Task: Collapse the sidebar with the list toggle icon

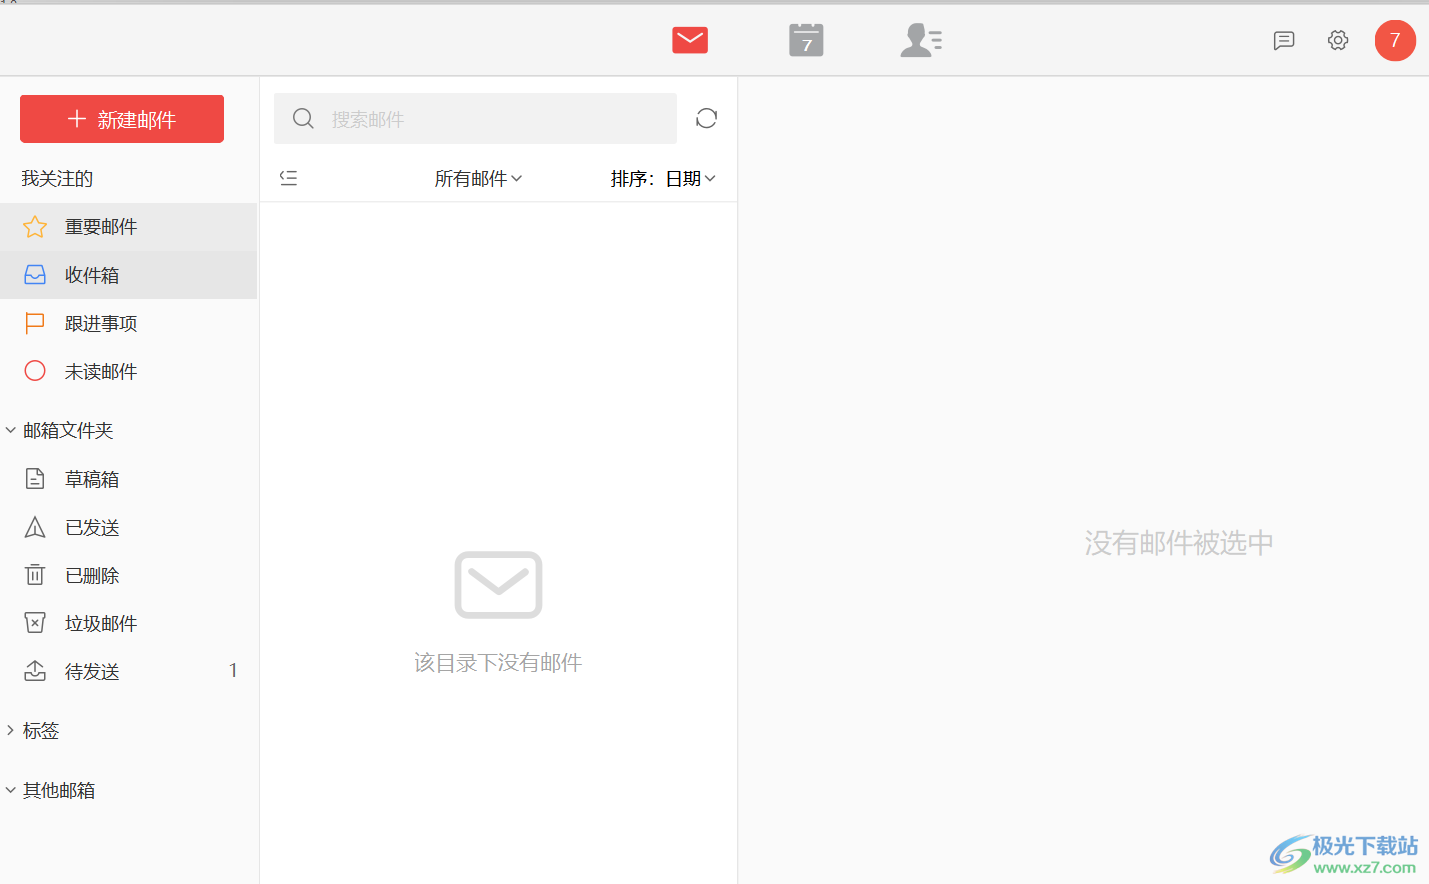Action: pos(289,178)
